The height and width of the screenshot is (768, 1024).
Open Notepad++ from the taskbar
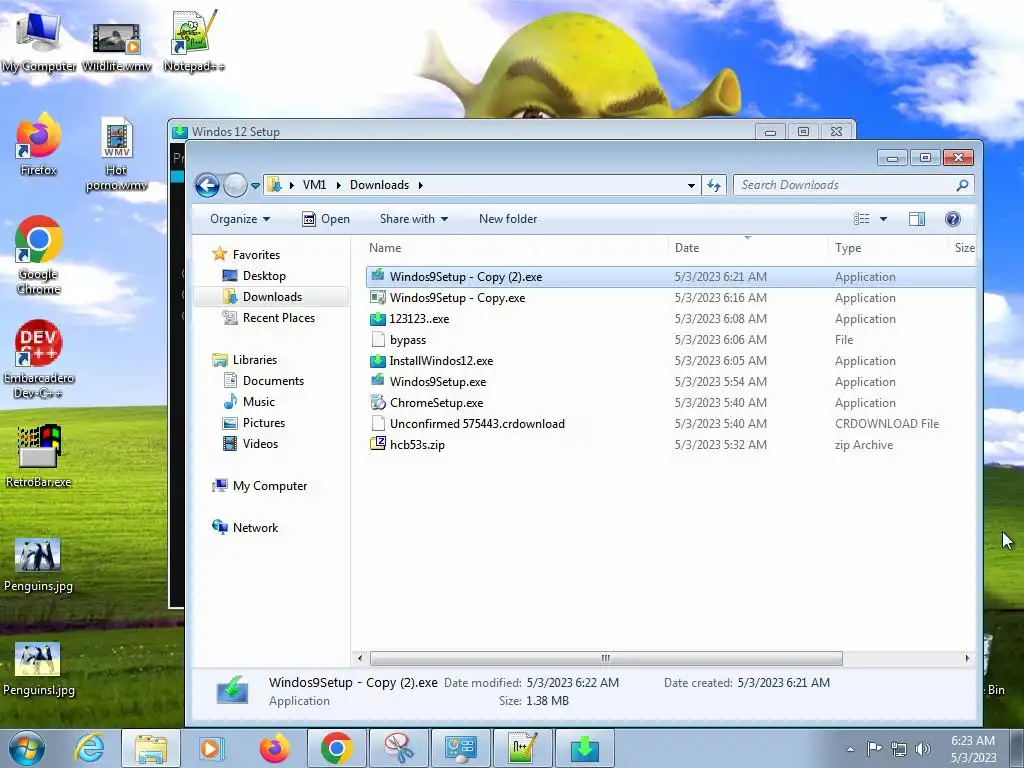pyautogui.click(x=523, y=748)
